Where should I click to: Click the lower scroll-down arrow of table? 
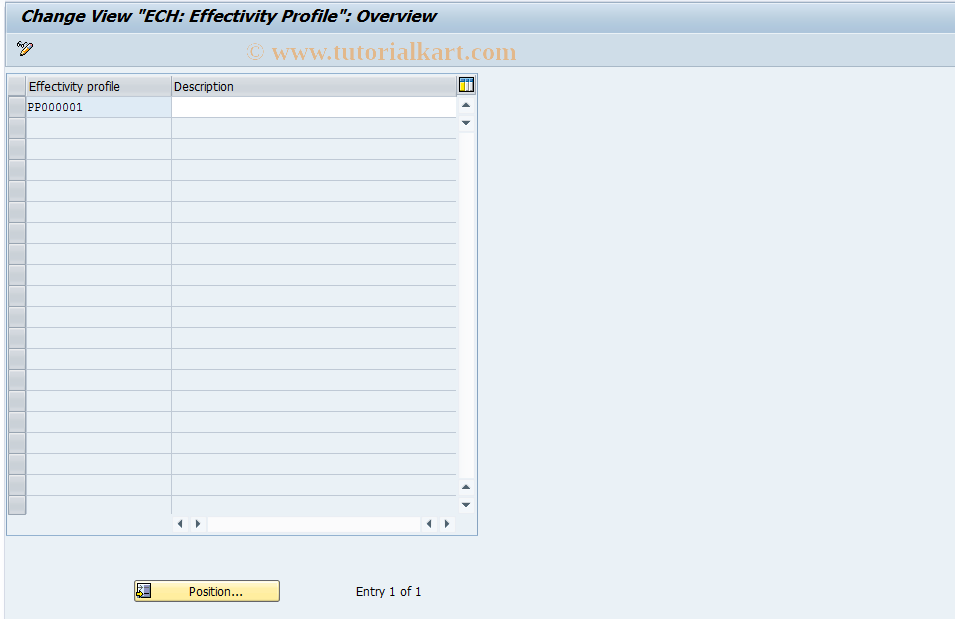[466, 504]
